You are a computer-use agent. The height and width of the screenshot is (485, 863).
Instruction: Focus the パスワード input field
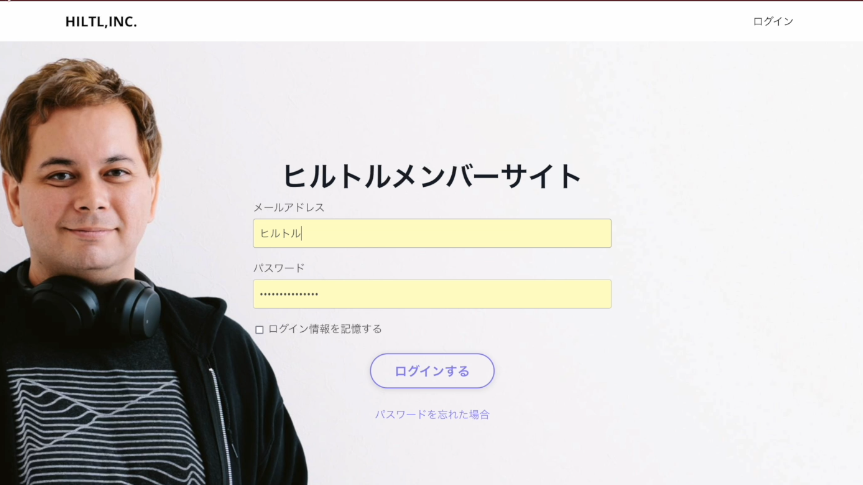click(x=432, y=293)
